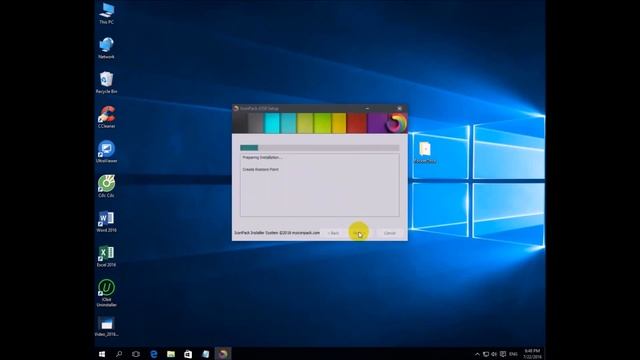
Task: Show hidden system tray icons
Action: [x=477, y=354]
